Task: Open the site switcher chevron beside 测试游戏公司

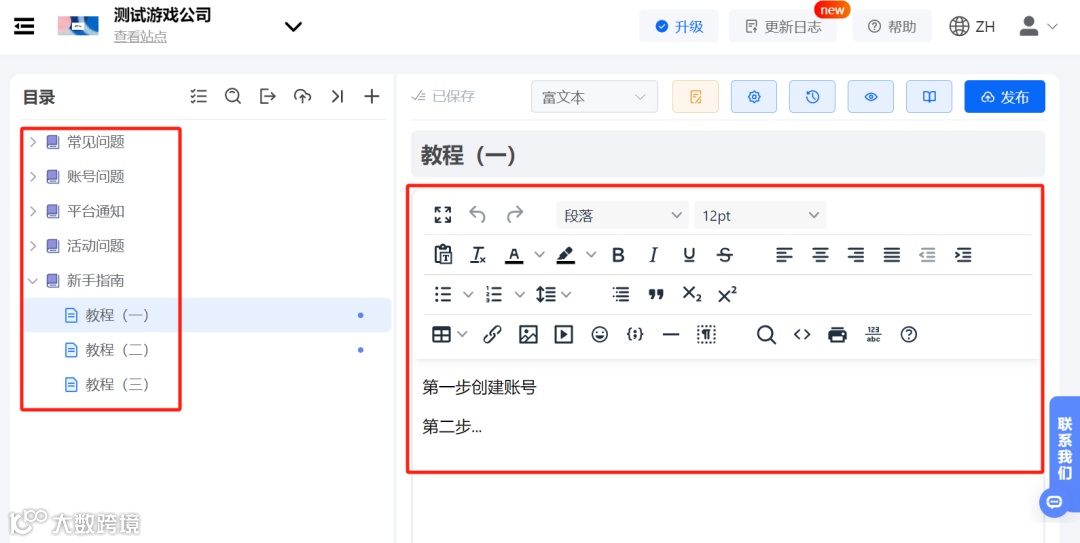Action: coord(293,27)
